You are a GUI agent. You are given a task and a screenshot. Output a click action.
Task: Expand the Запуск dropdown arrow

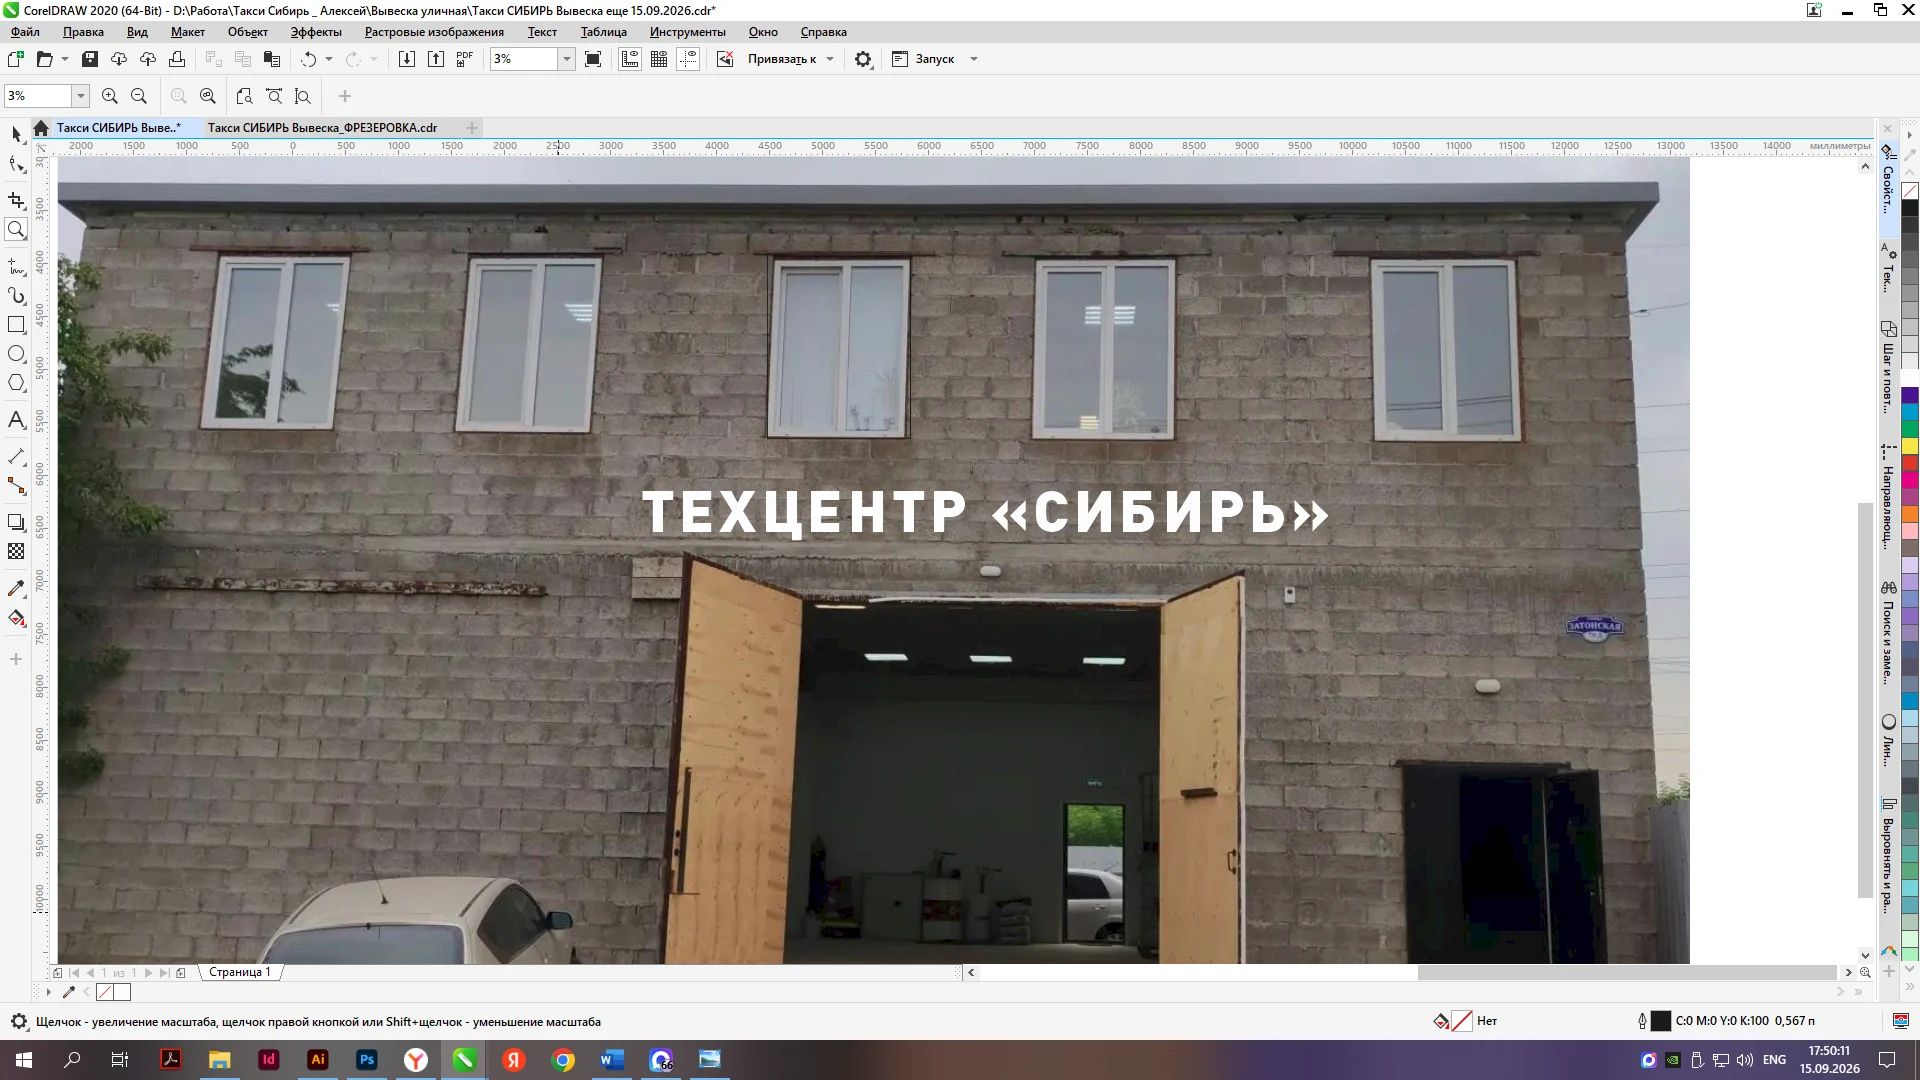974,59
